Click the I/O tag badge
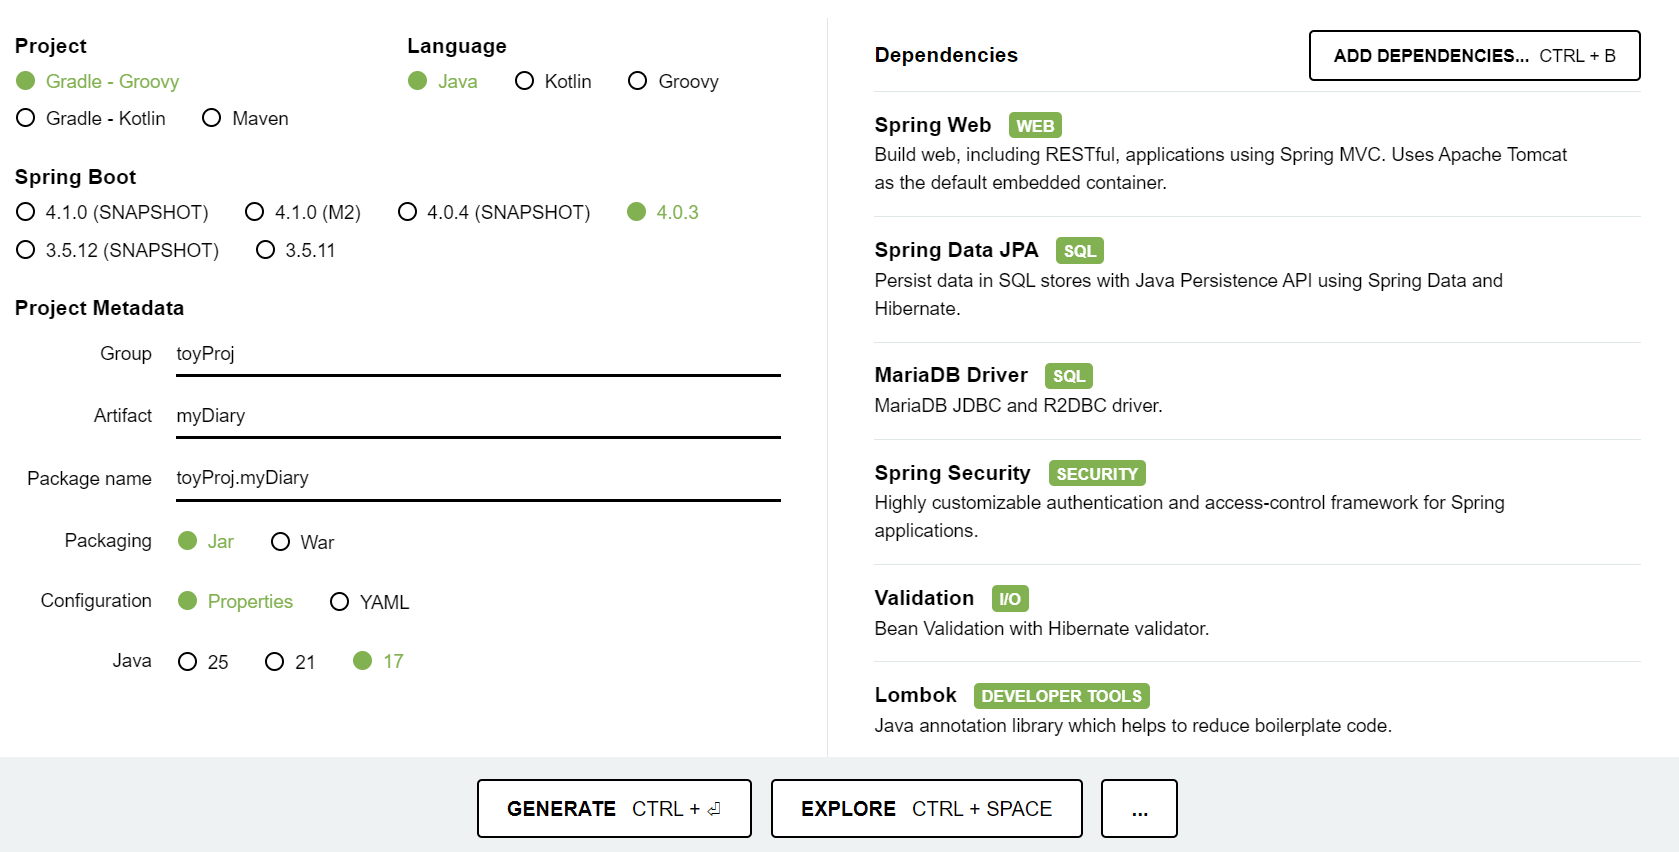This screenshot has height=852, width=1679. [1010, 599]
